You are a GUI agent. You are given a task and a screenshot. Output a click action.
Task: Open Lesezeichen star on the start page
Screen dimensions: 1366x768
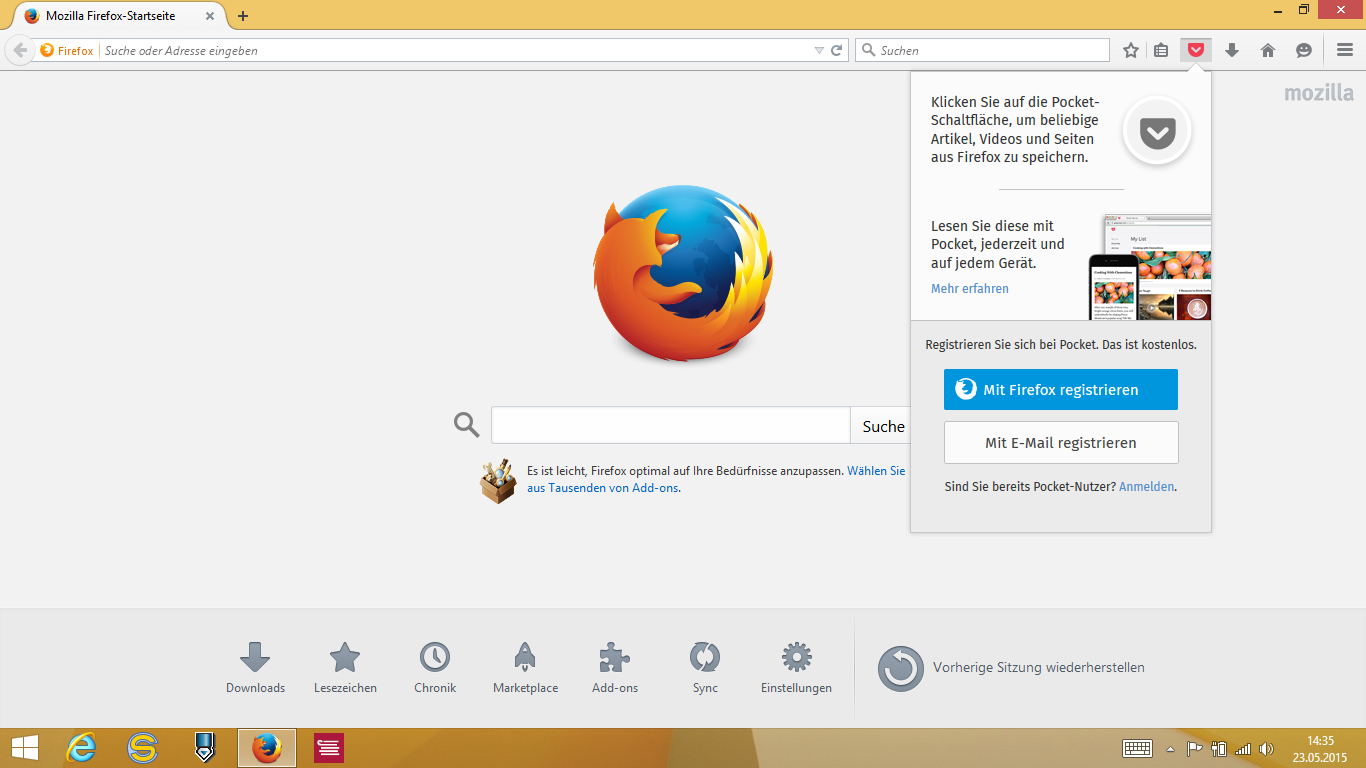(345, 668)
